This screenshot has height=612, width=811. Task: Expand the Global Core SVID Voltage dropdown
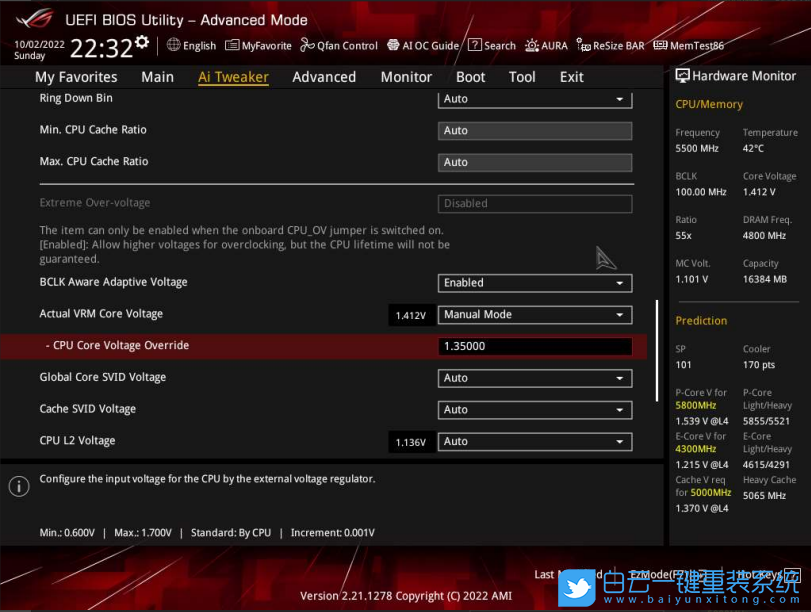pos(534,378)
